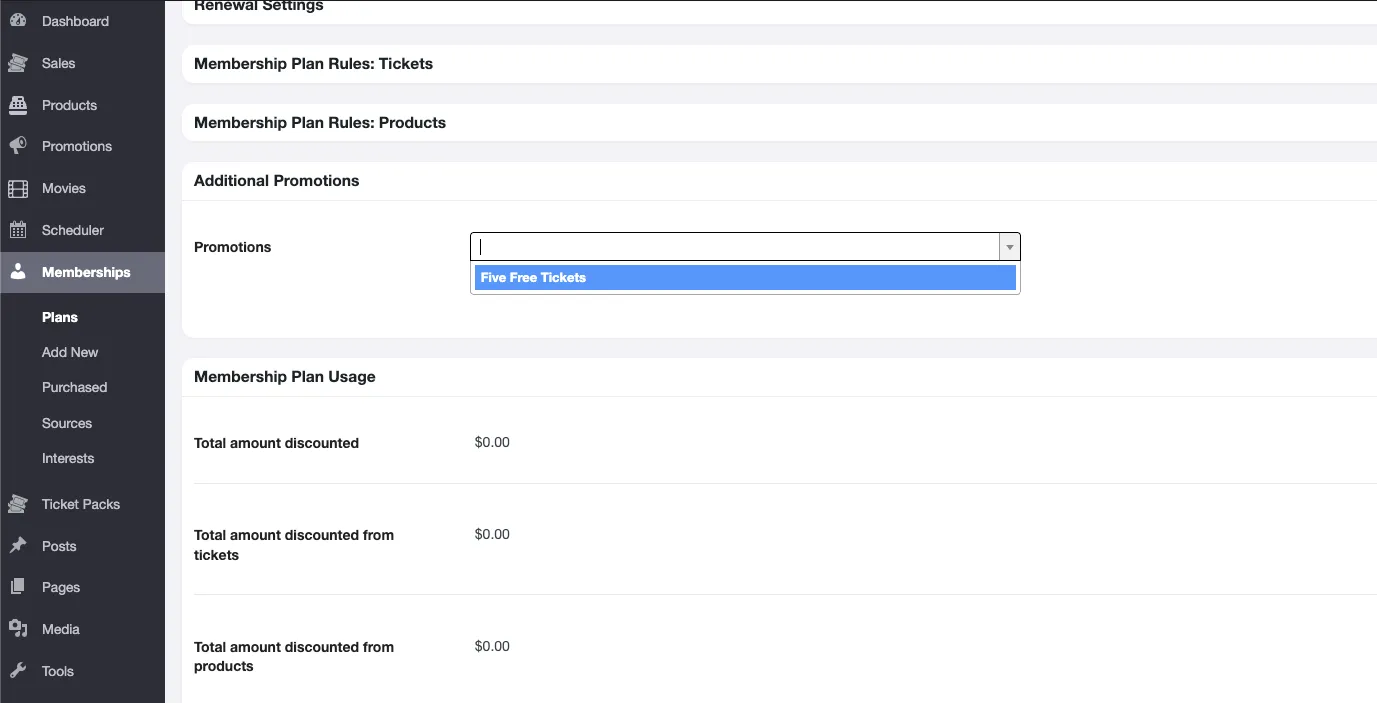
Task: Click the products discounted $0.00 value
Action: pyautogui.click(x=492, y=646)
